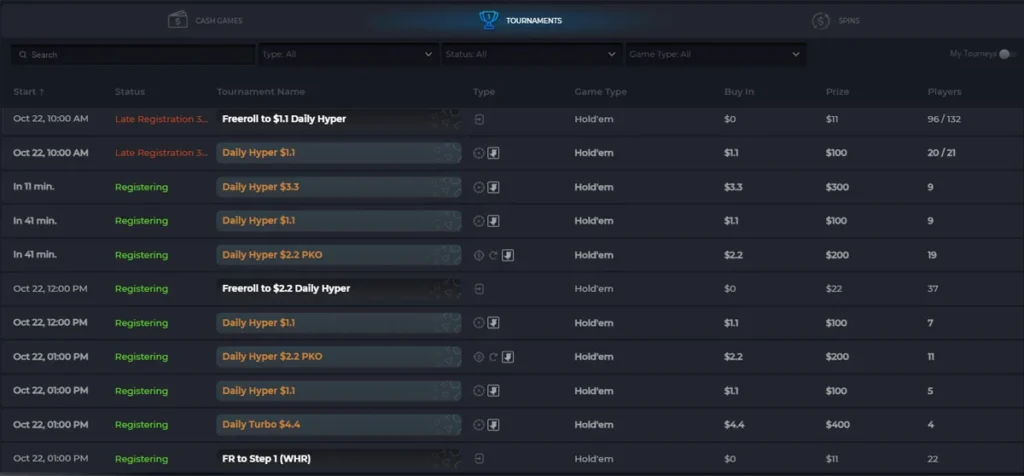Expand the Game Type: All dropdown
The width and height of the screenshot is (1024, 476).
click(715, 54)
